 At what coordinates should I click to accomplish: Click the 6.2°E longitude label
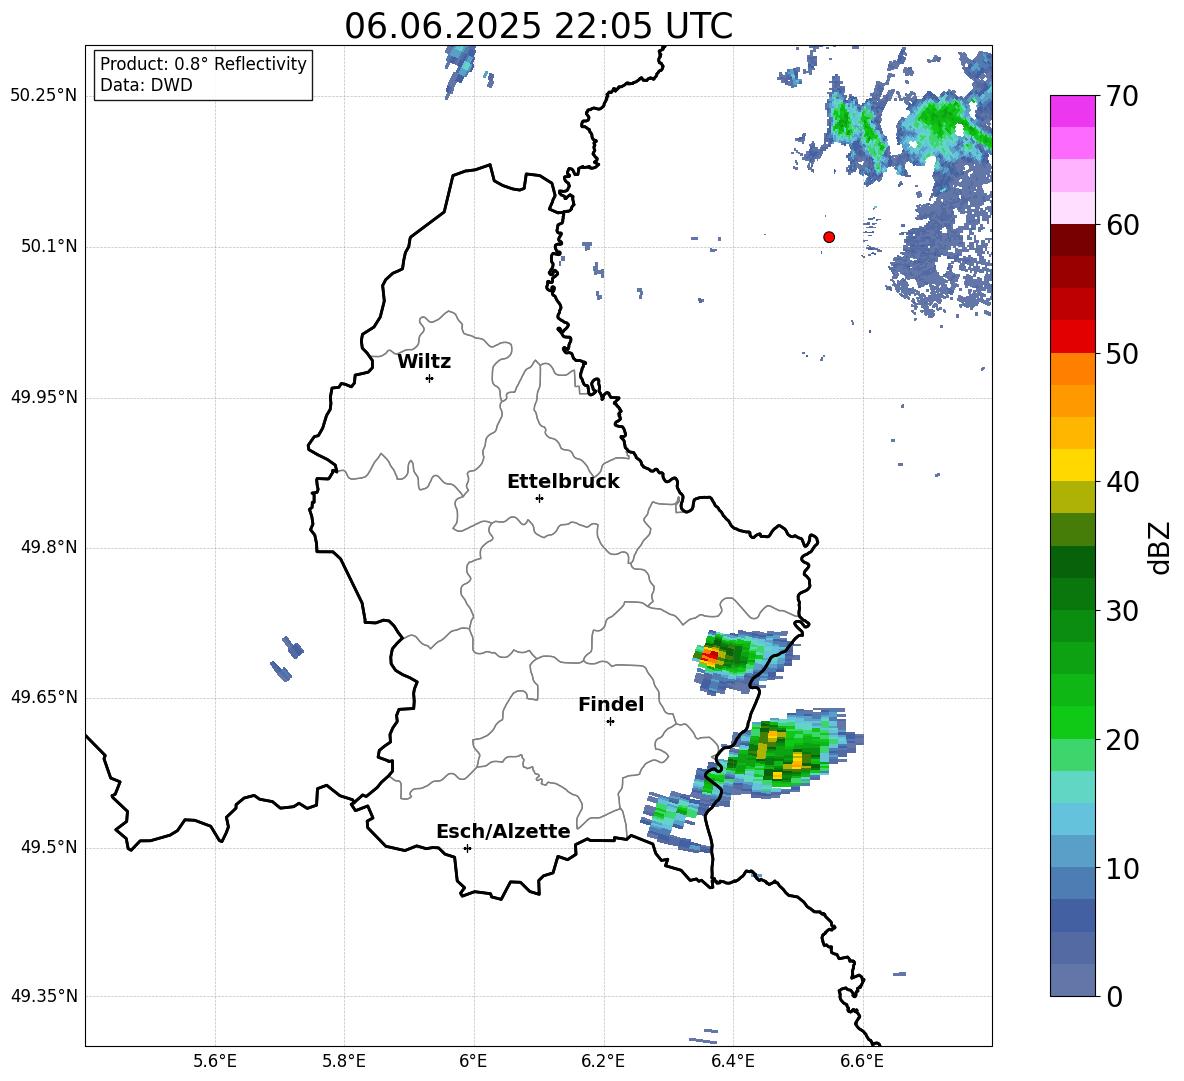coord(603,1061)
